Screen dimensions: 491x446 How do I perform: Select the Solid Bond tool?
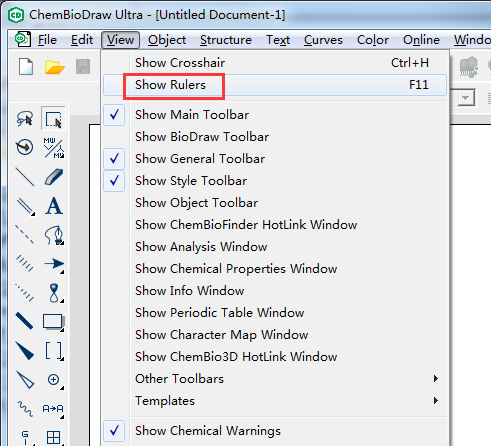tap(25, 176)
